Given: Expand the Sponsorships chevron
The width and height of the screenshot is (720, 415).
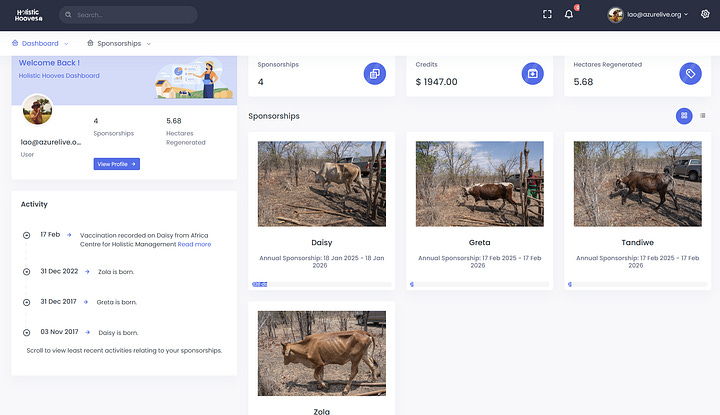Looking at the screenshot, I should pos(148,44).
